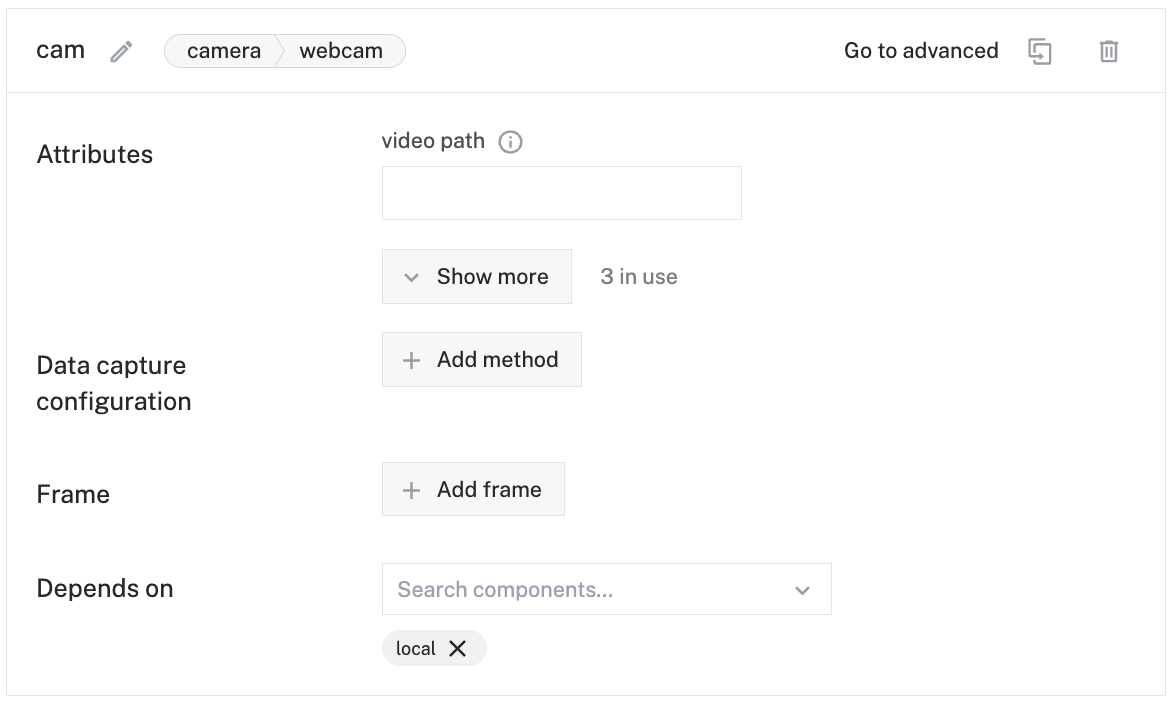Expand Show more attributes
The height and width of the screenshot is (708, 1174).
[x=477, y=277]
